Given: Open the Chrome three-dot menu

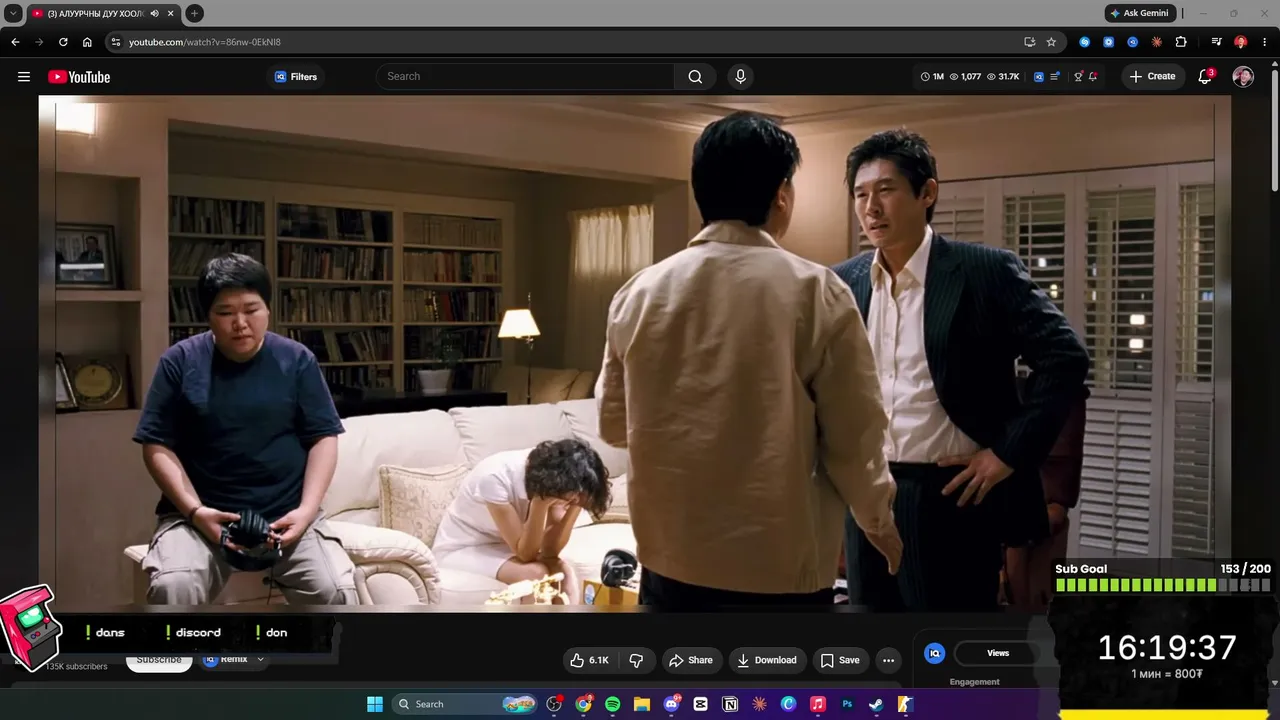Looking at the screenshot, I should coord(1264,42).
